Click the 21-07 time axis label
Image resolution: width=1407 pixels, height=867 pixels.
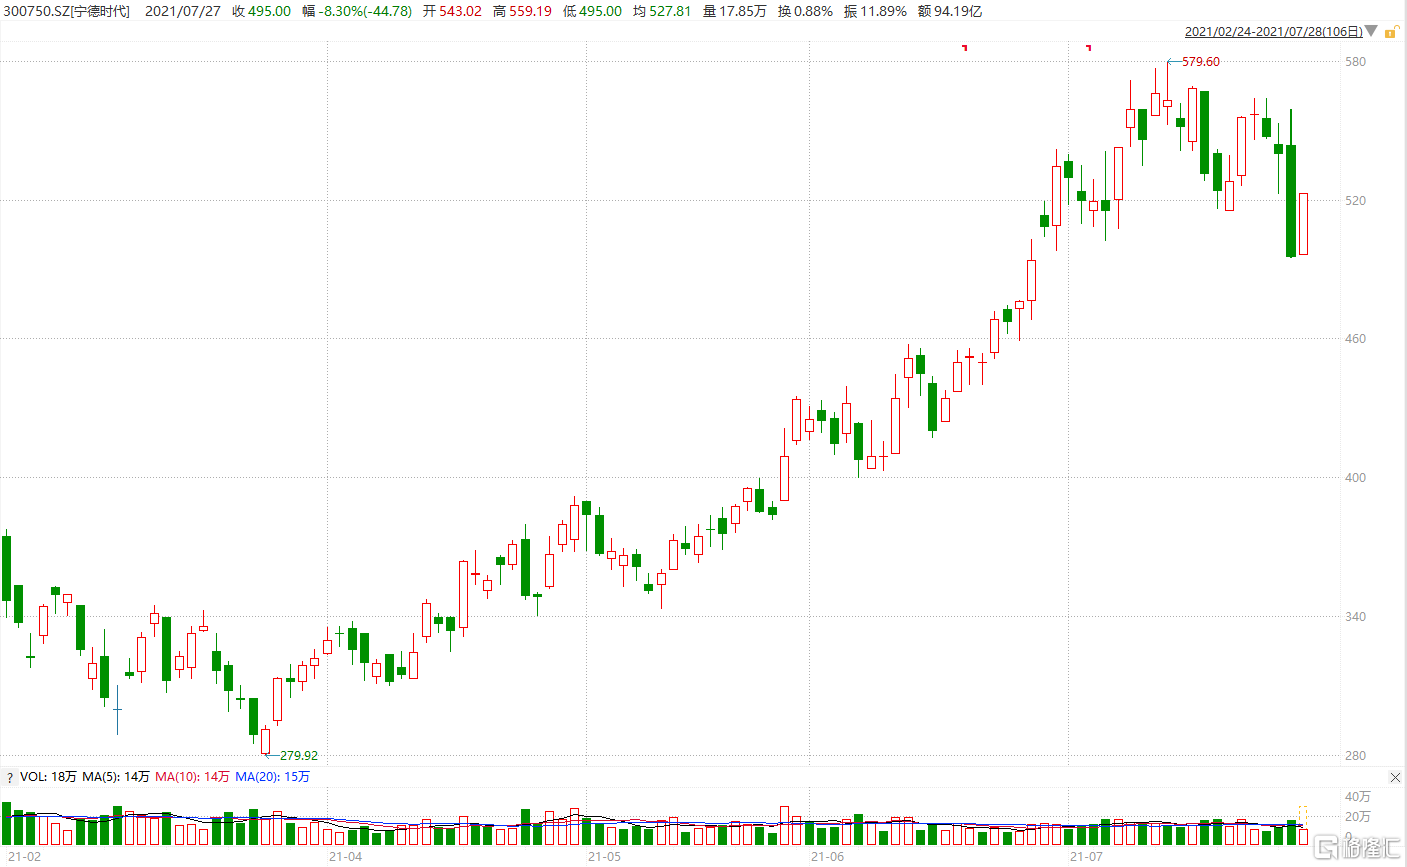(x=1086, y=857)
